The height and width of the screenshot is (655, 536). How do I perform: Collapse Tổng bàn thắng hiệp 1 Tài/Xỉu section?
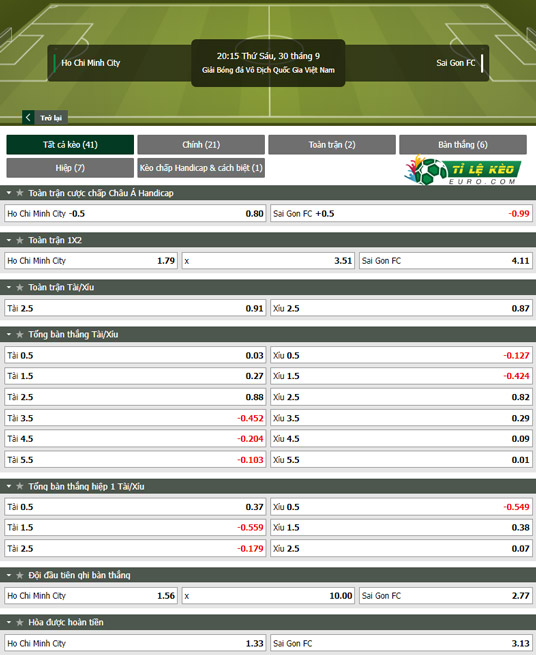tap(9, 486)
